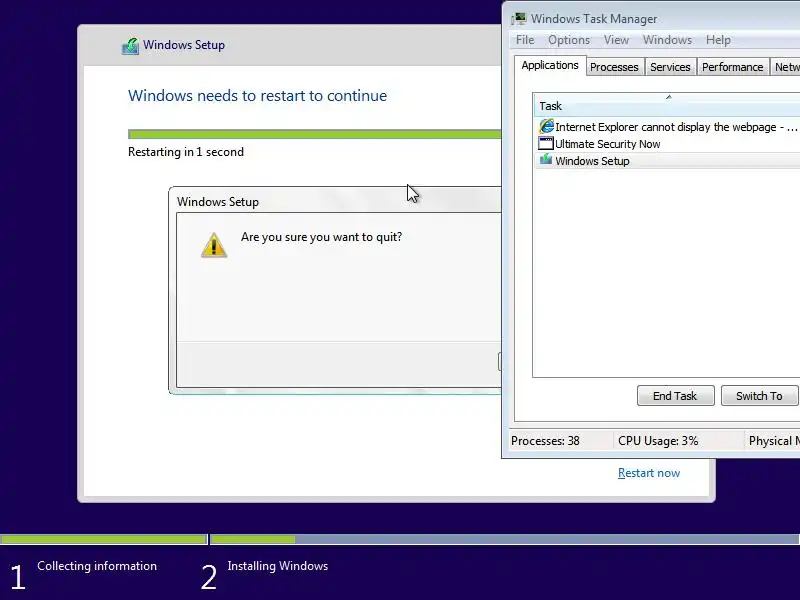
Task: Click the Installing Windows progress bar
Action: pos(505,539)
